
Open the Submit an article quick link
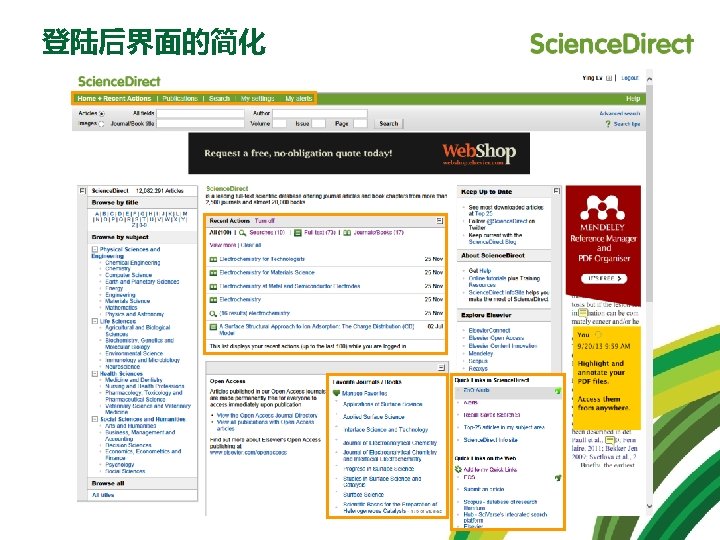(484, 489)
